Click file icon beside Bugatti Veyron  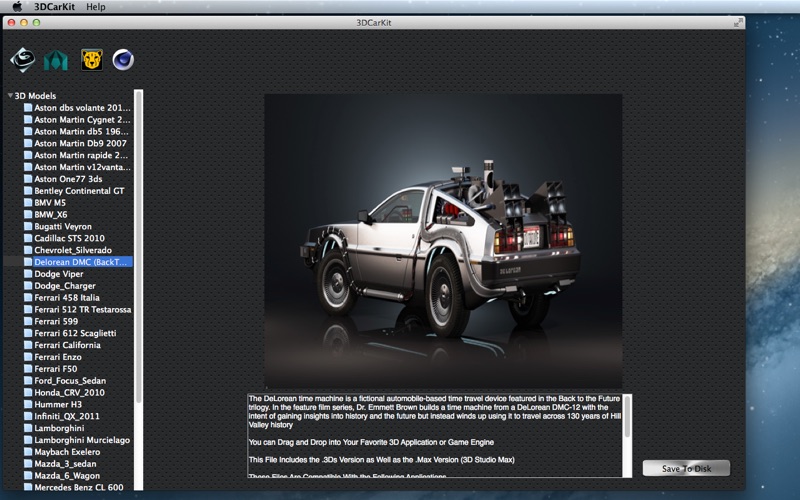click(x=28, y=227)
